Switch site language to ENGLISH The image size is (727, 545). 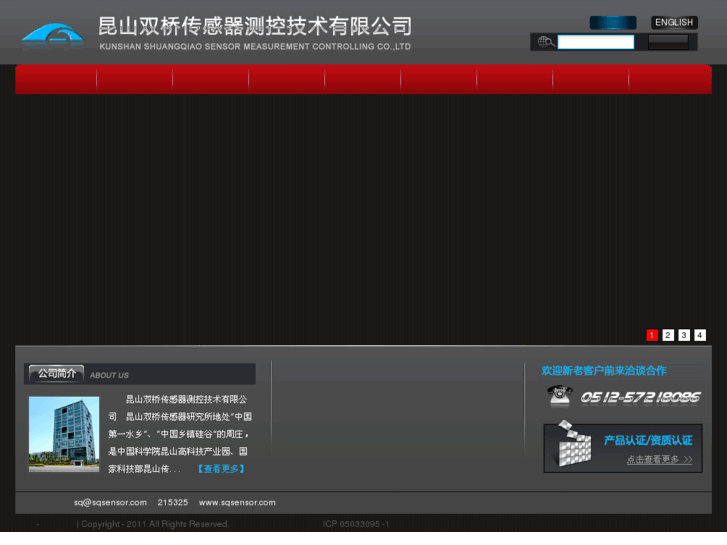pyautogui.click(x=674, y=23)
